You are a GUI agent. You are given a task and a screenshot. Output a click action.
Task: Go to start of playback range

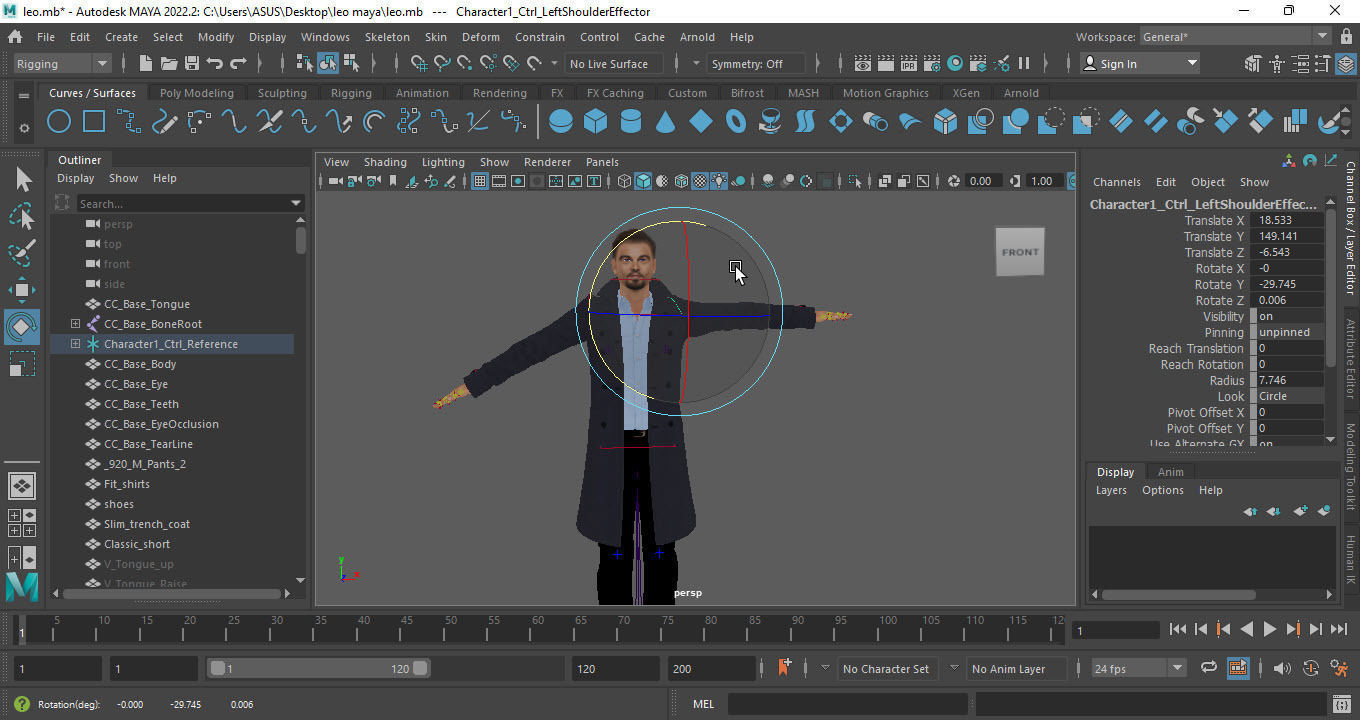tap(1178, 629)
